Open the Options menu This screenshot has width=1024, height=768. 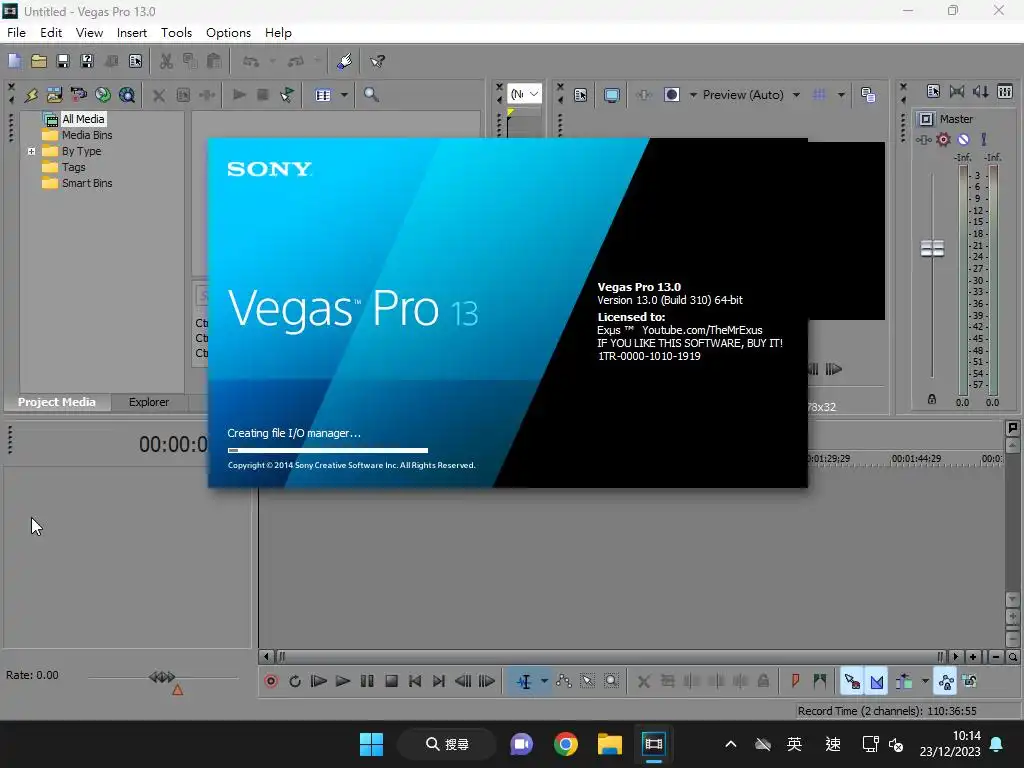pos(228,33)
